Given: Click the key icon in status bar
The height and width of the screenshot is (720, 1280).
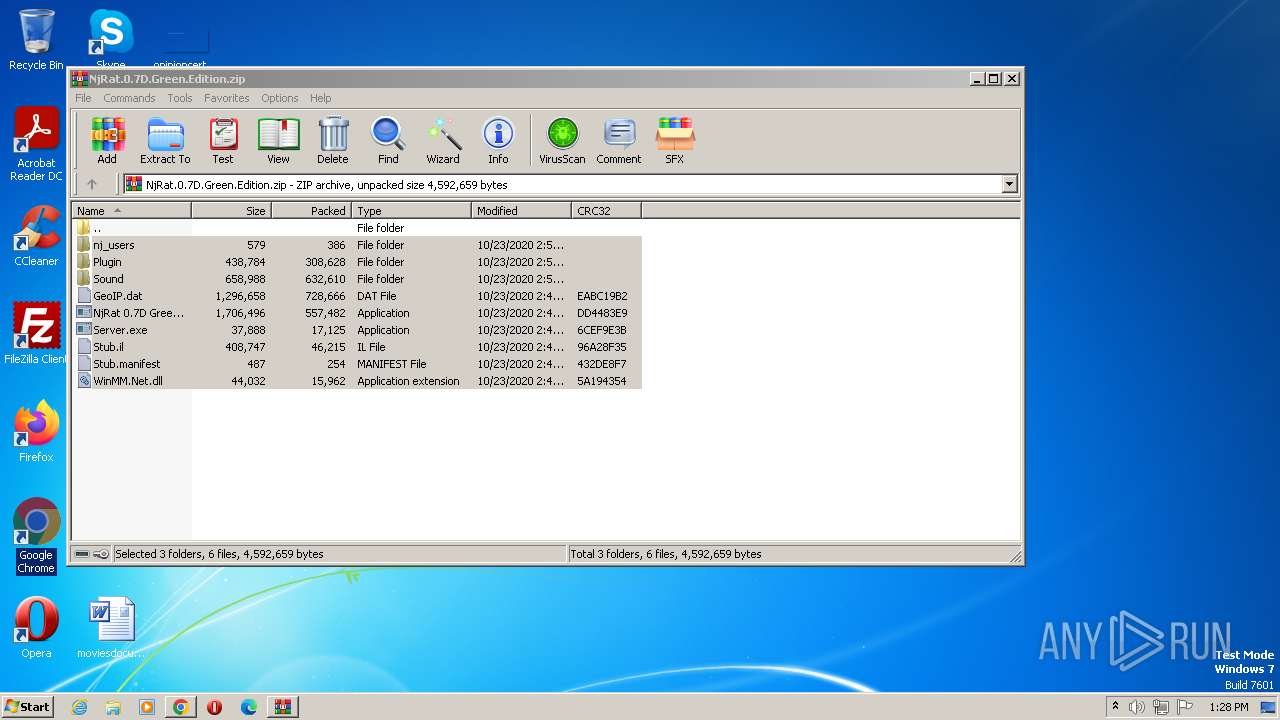Looking at the screenshot, I should pos(101,554).
